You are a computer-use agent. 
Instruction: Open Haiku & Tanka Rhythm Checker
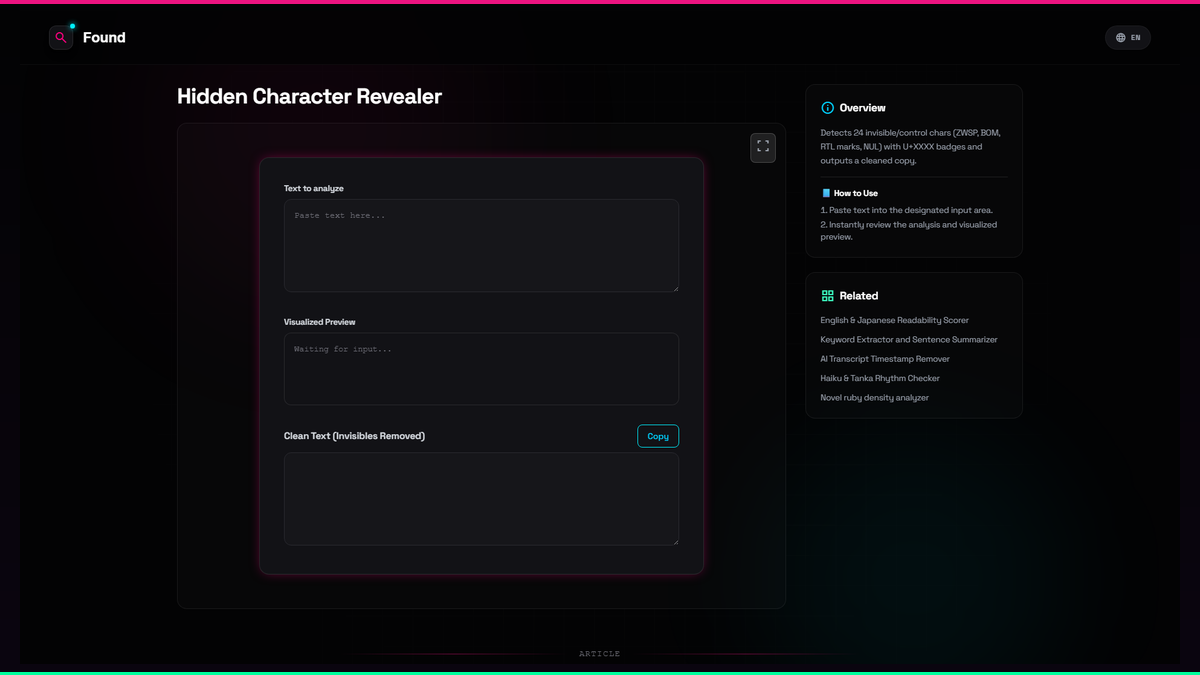point(880,378)
